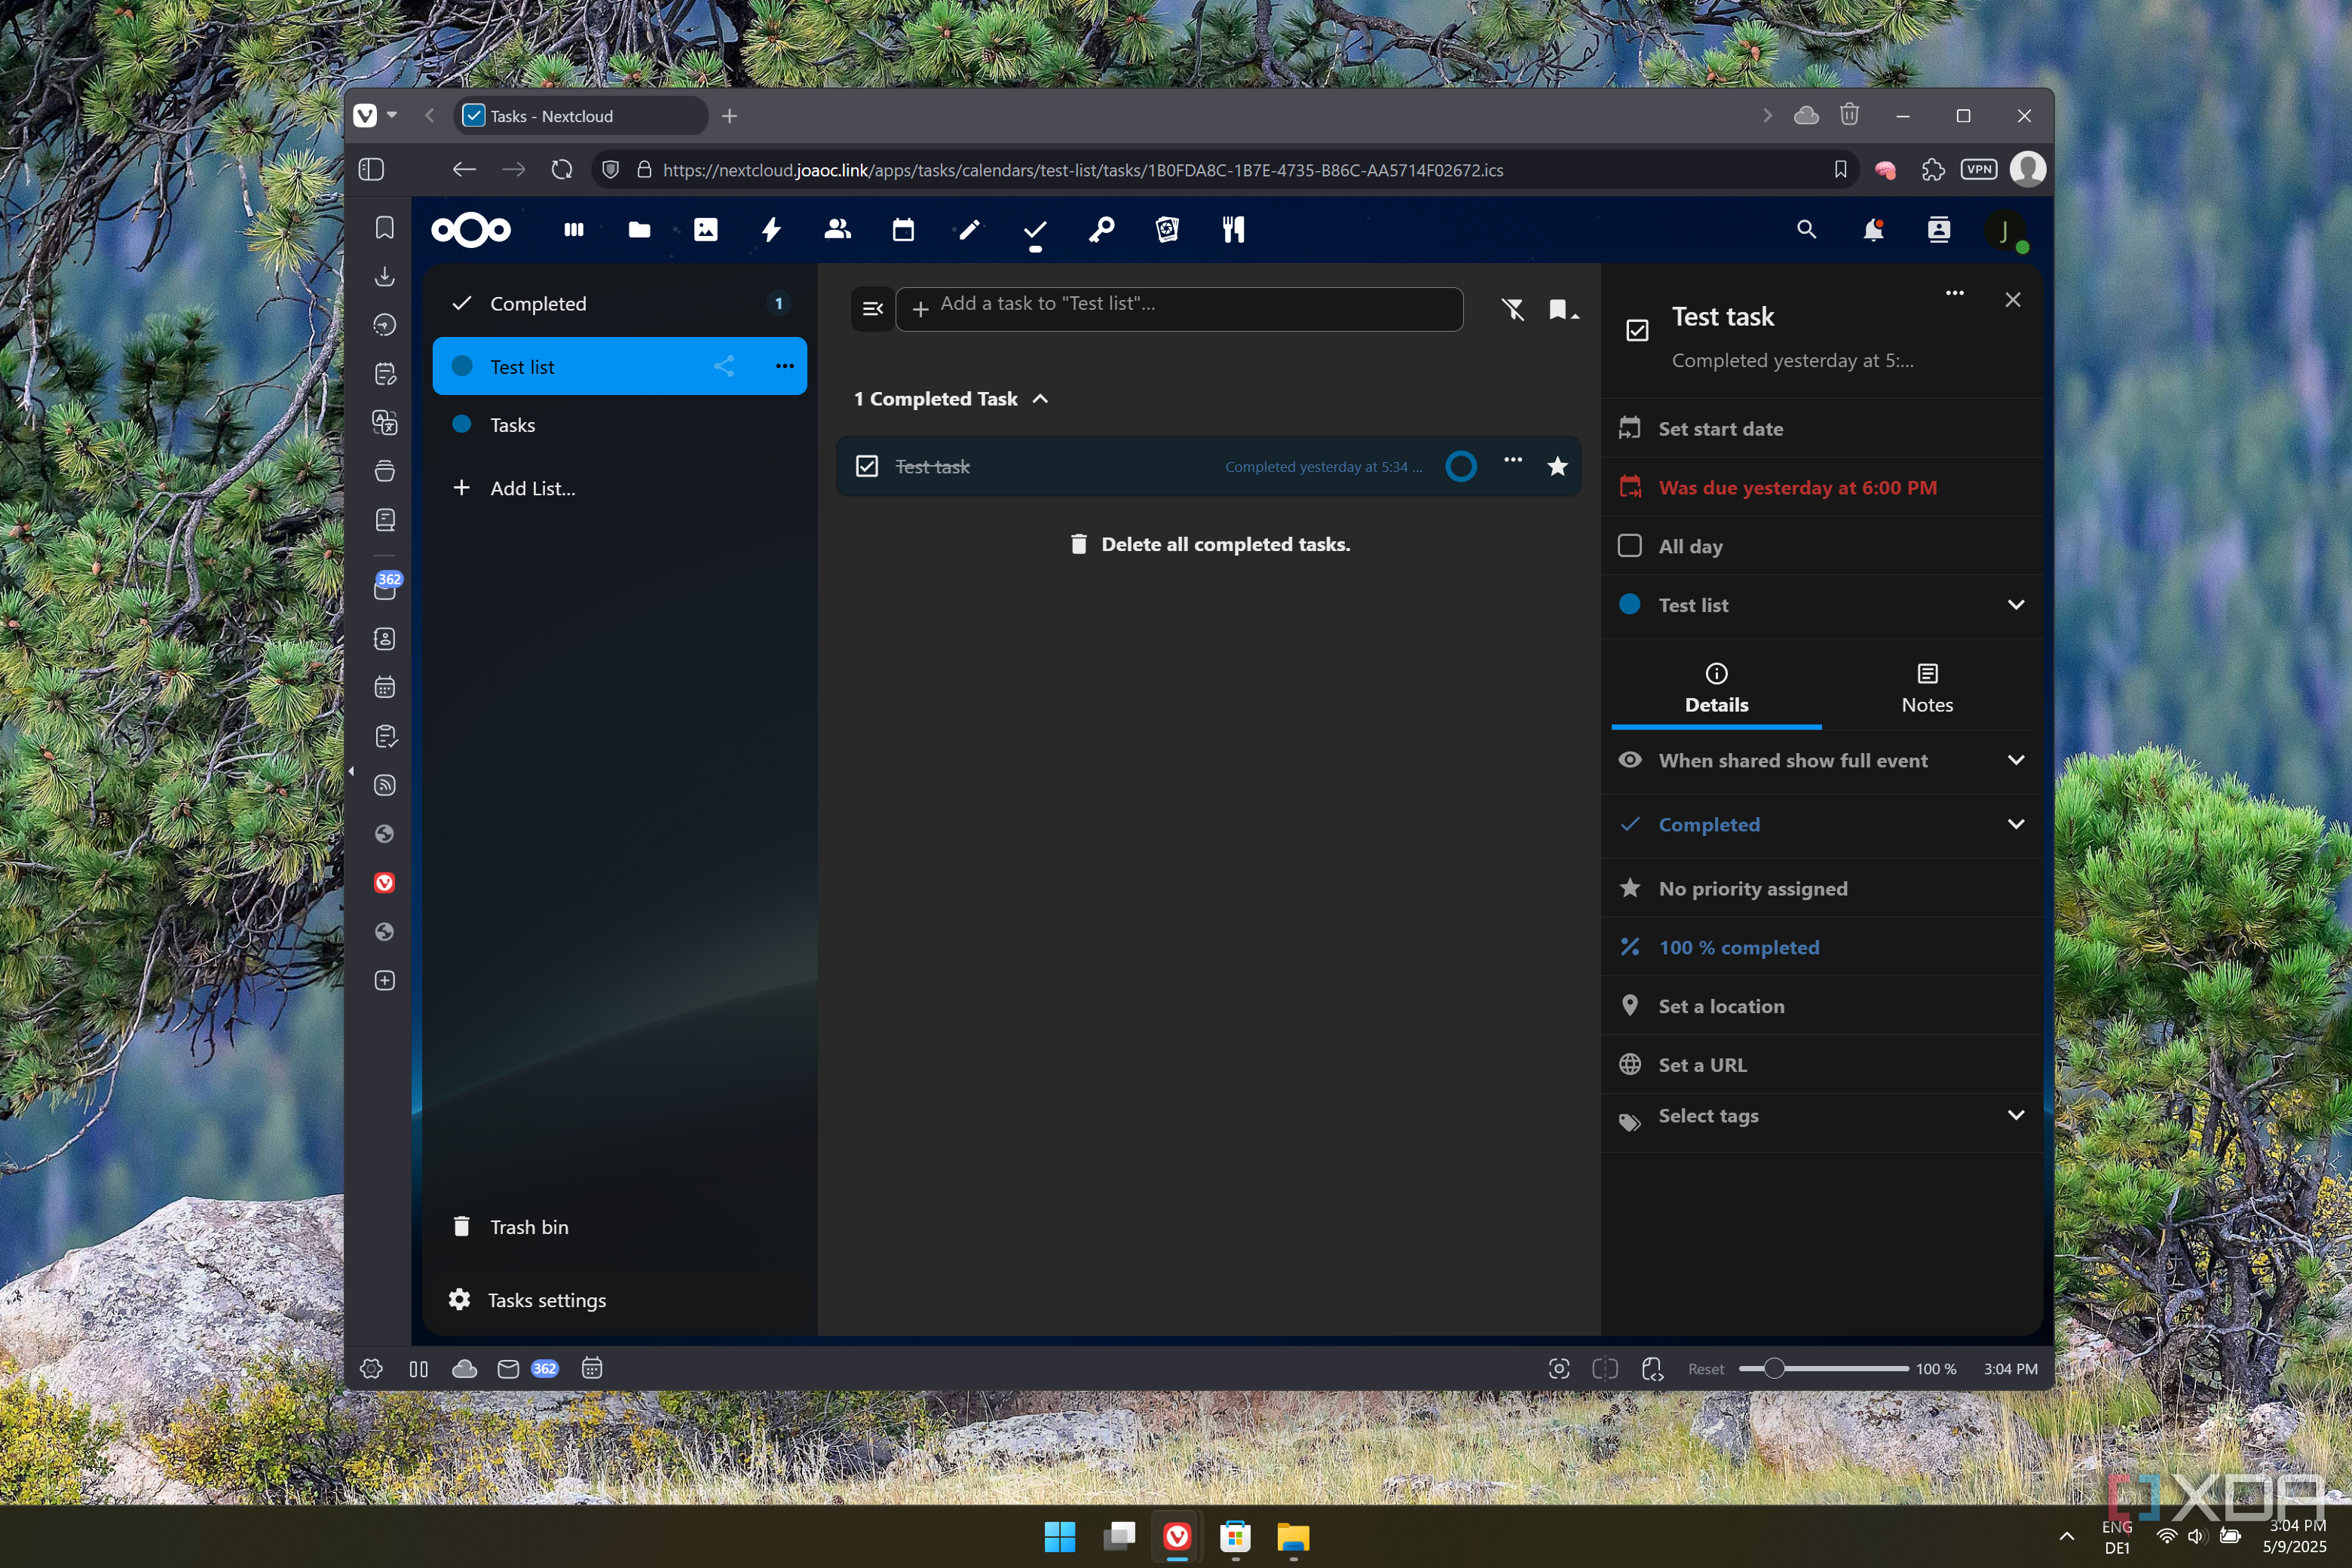Open the Nextcloud Calendar app icon
2352x1568 pixels.
903,230
